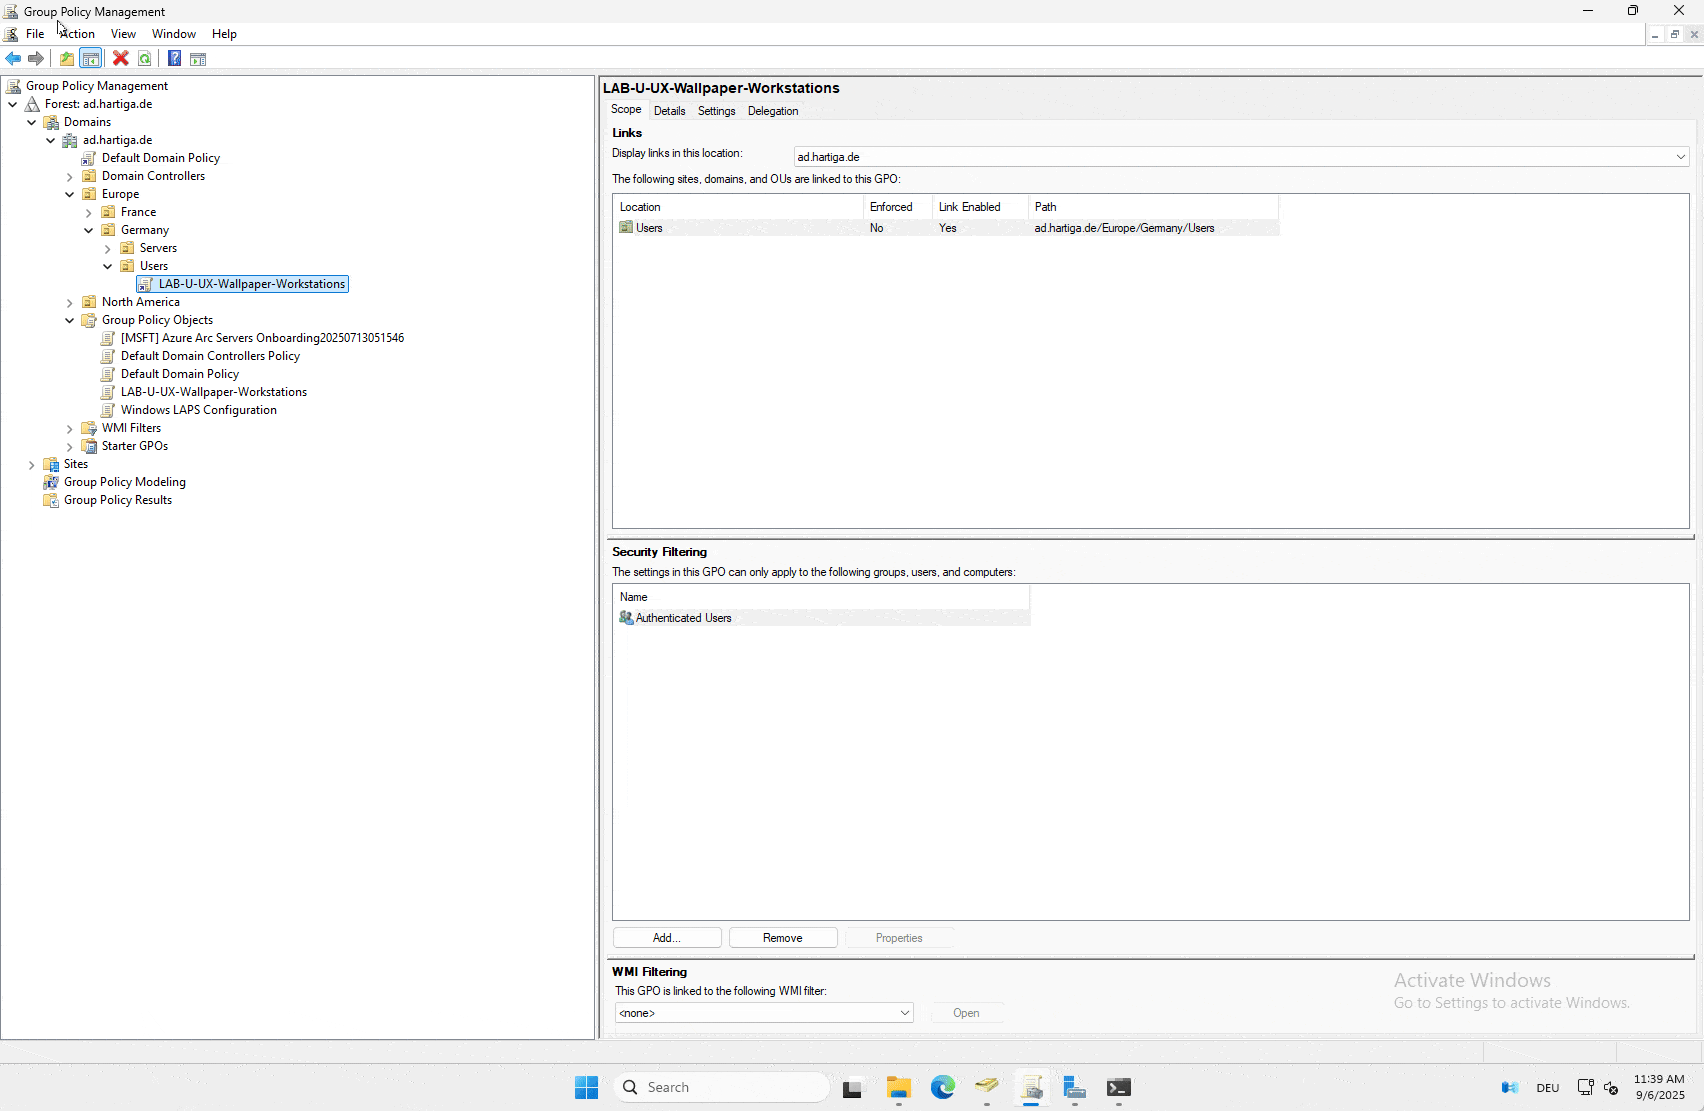
Task: Switch to the Settings tab
Action: 716,110
